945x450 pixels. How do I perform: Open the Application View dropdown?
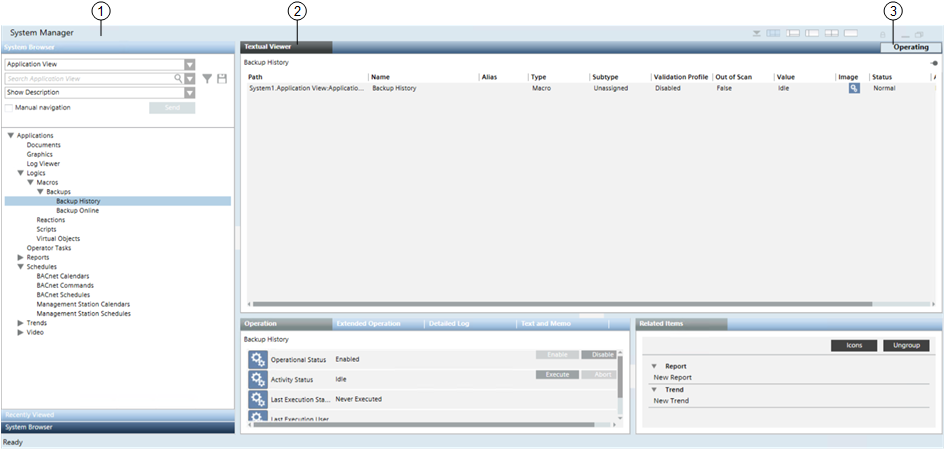click(189, 64)
